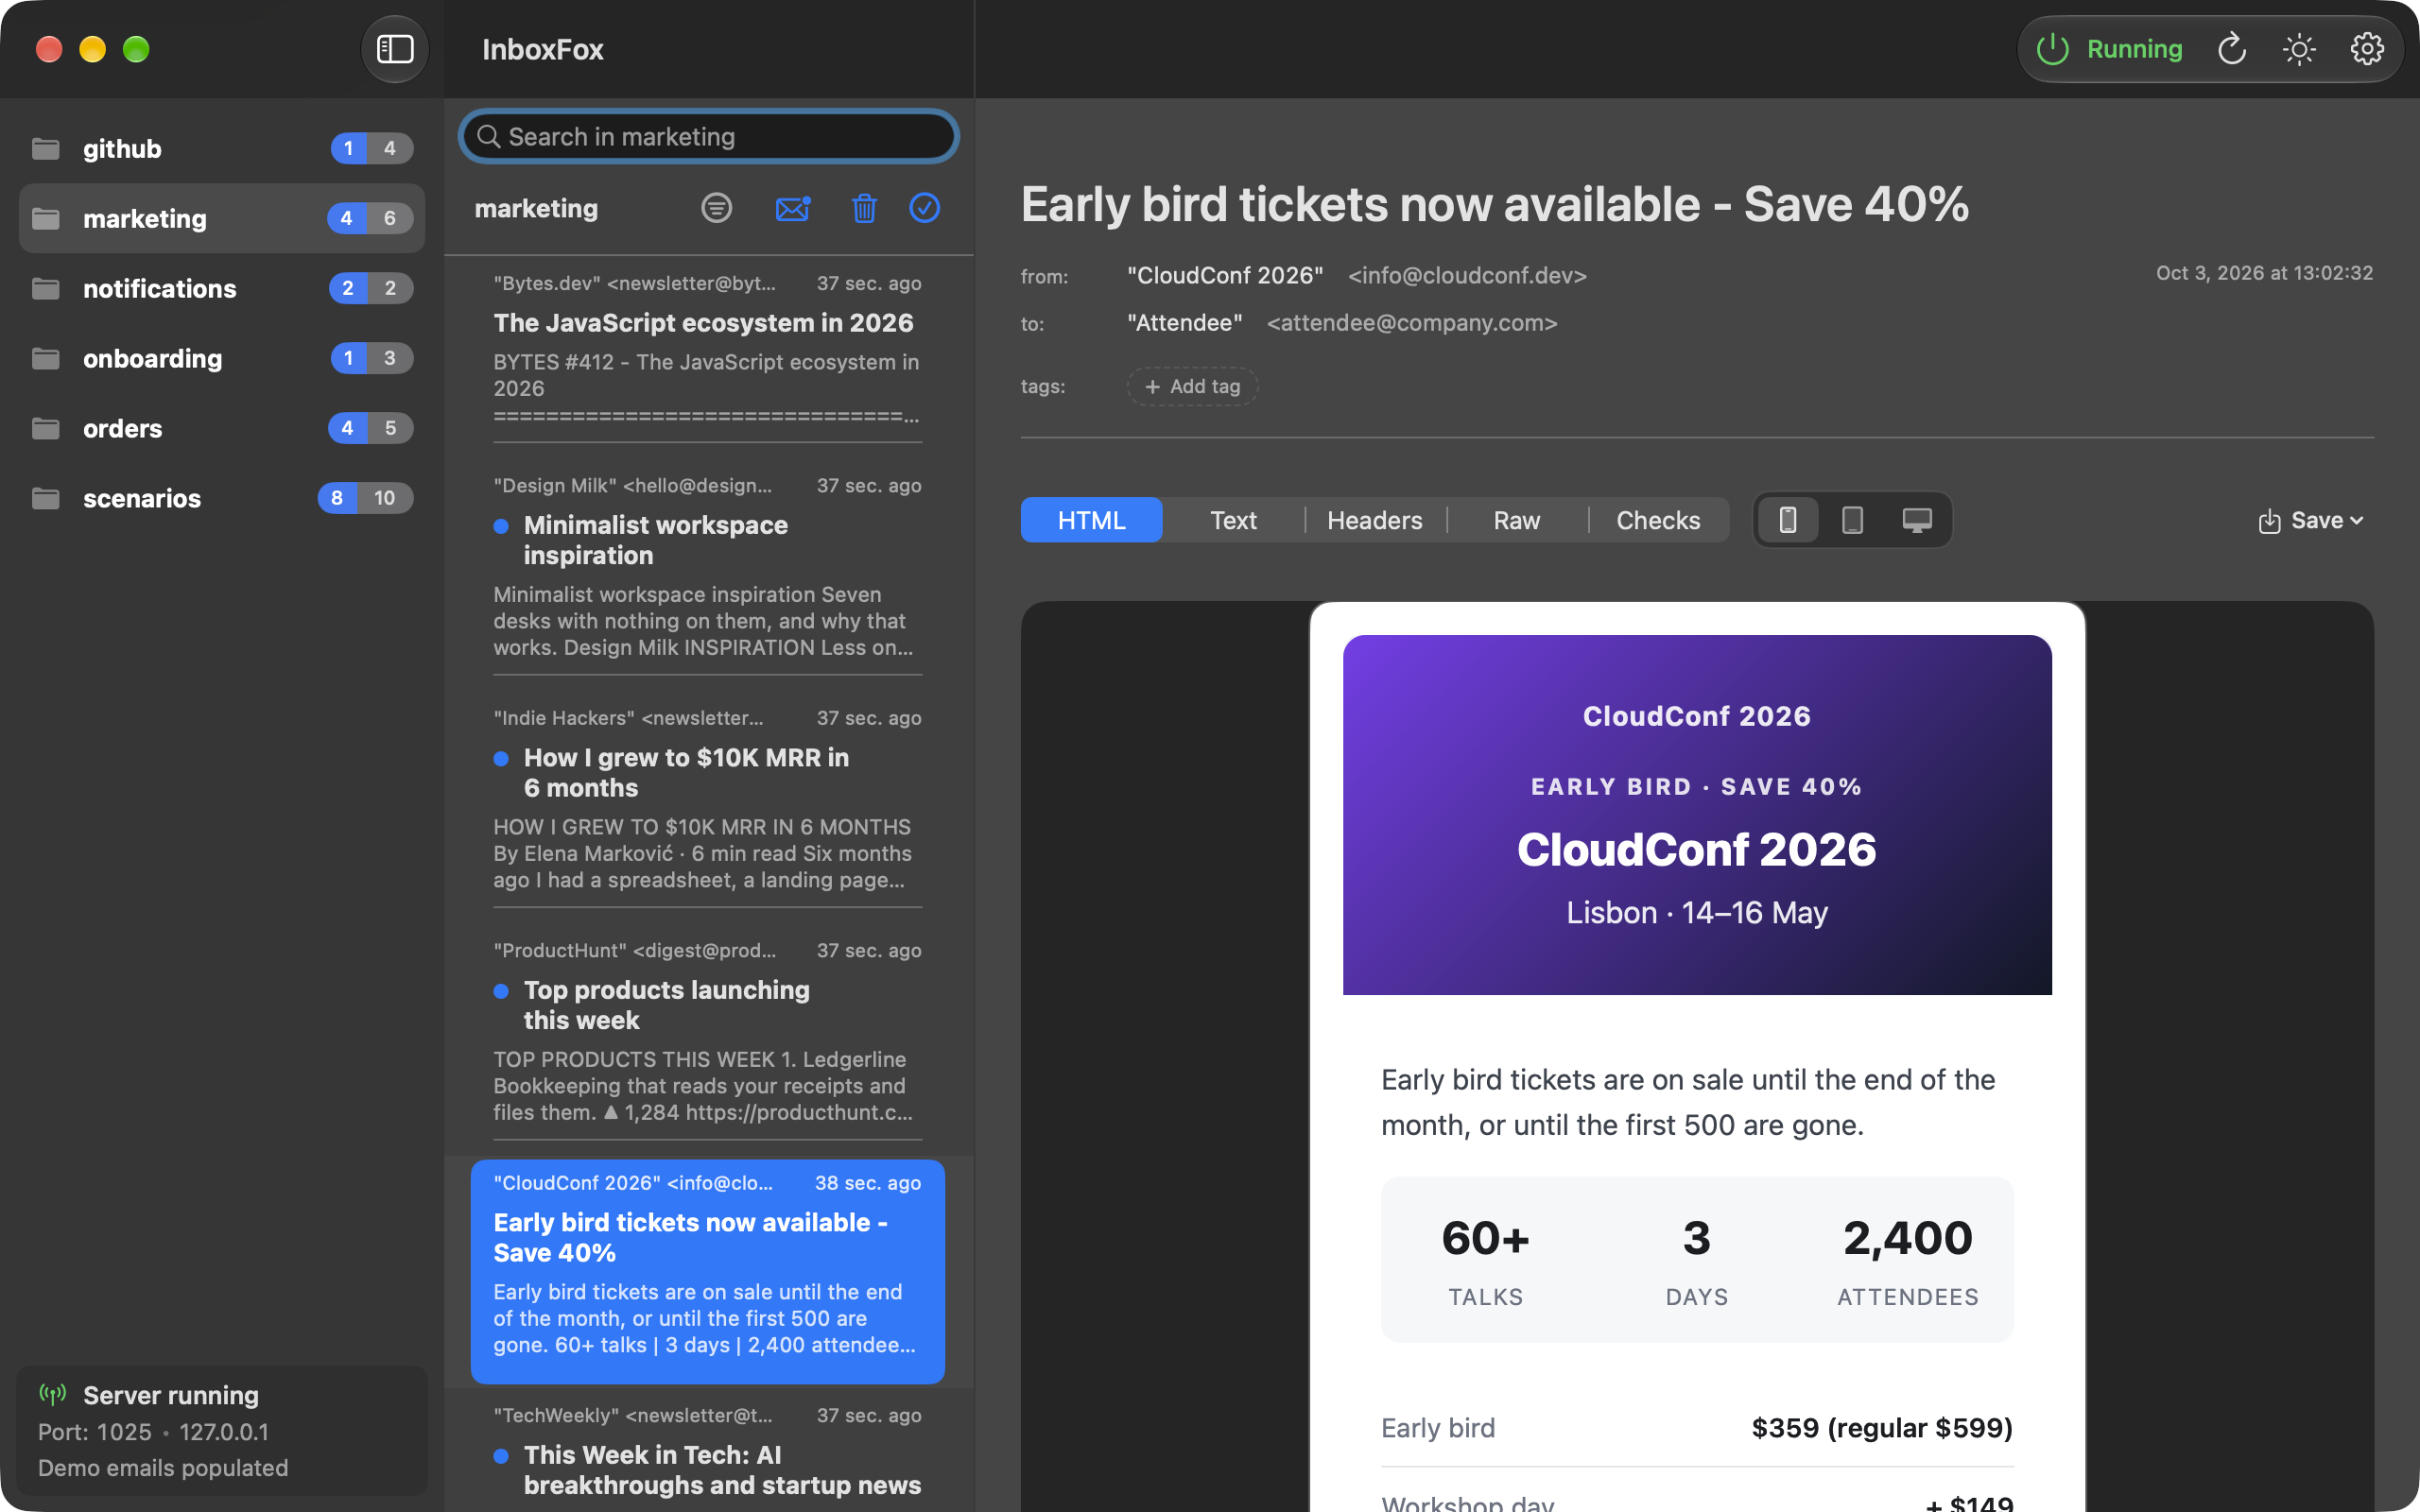This screenshot has height=1512, width=2420.
Task: Click the email timestamp Oct 3, 2026
Action: [2264, 273]
